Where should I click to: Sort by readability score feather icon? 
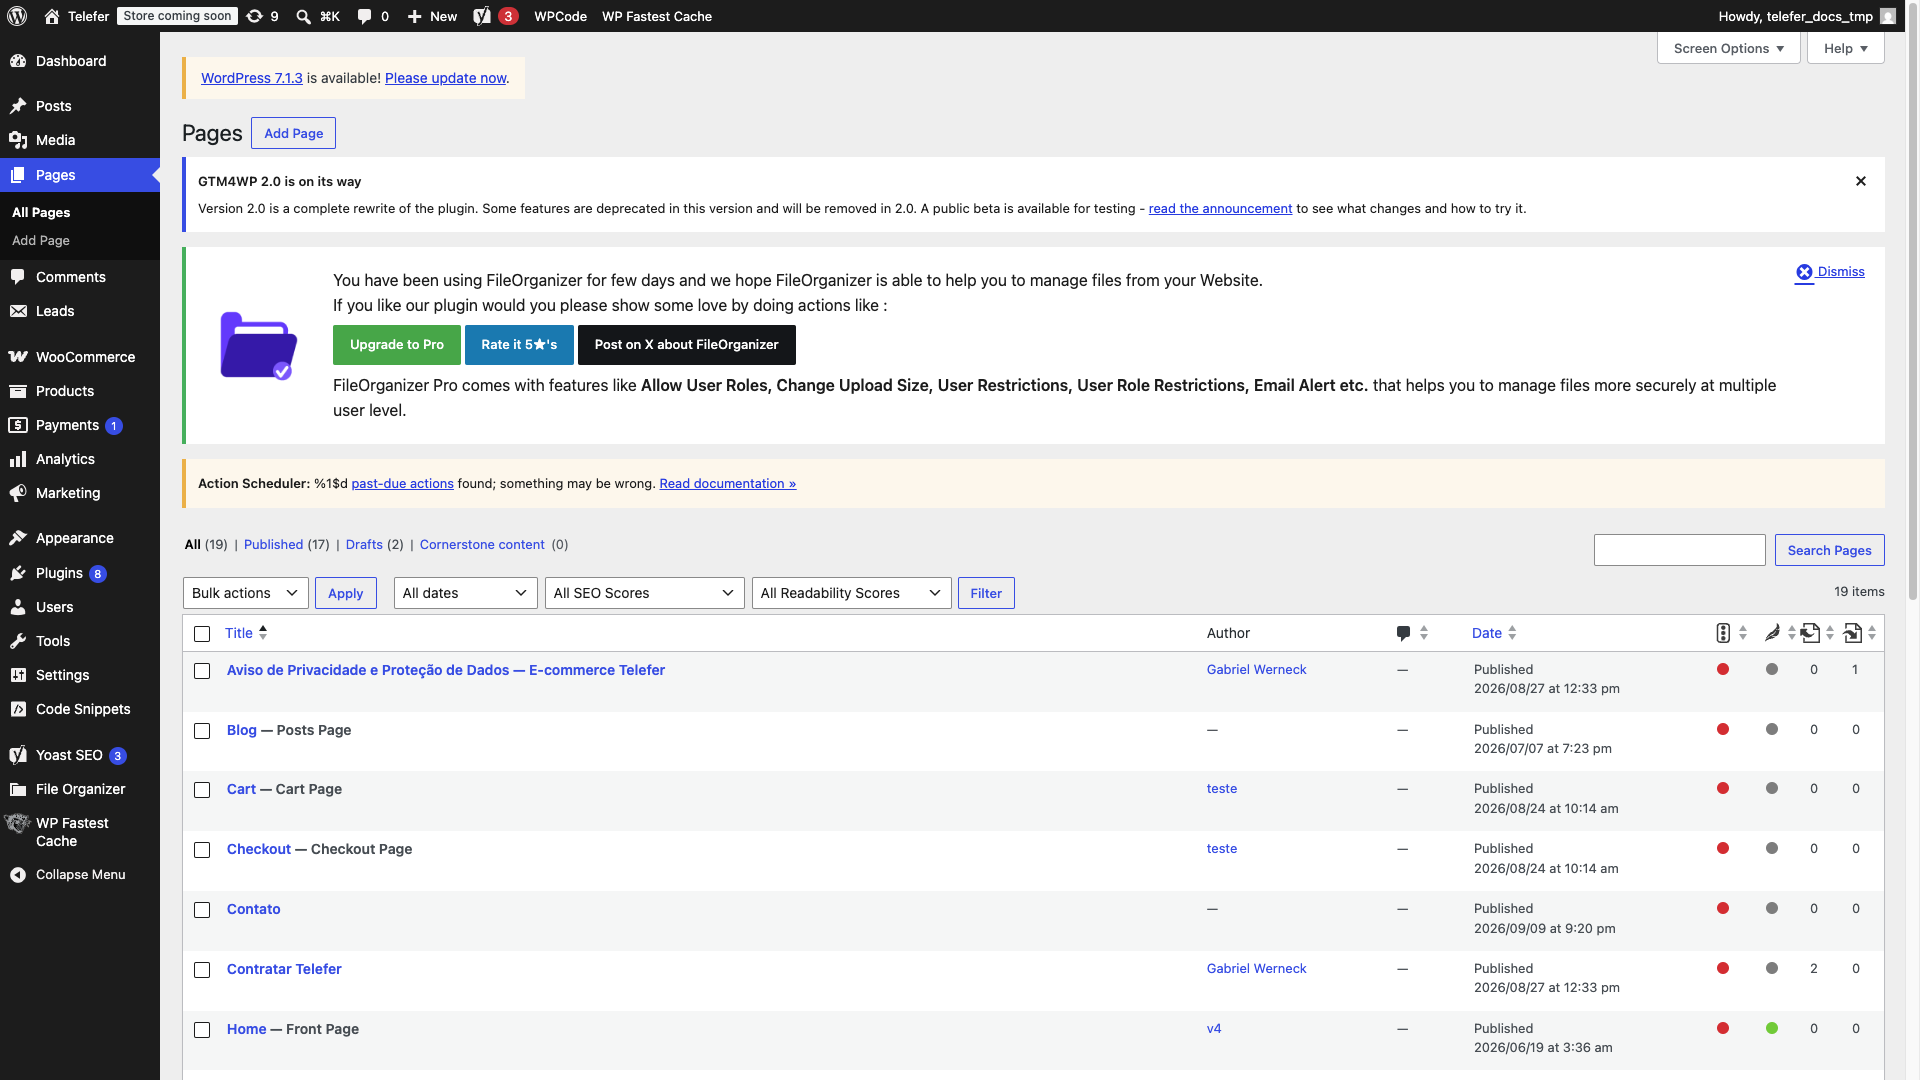pos(1779,633)
